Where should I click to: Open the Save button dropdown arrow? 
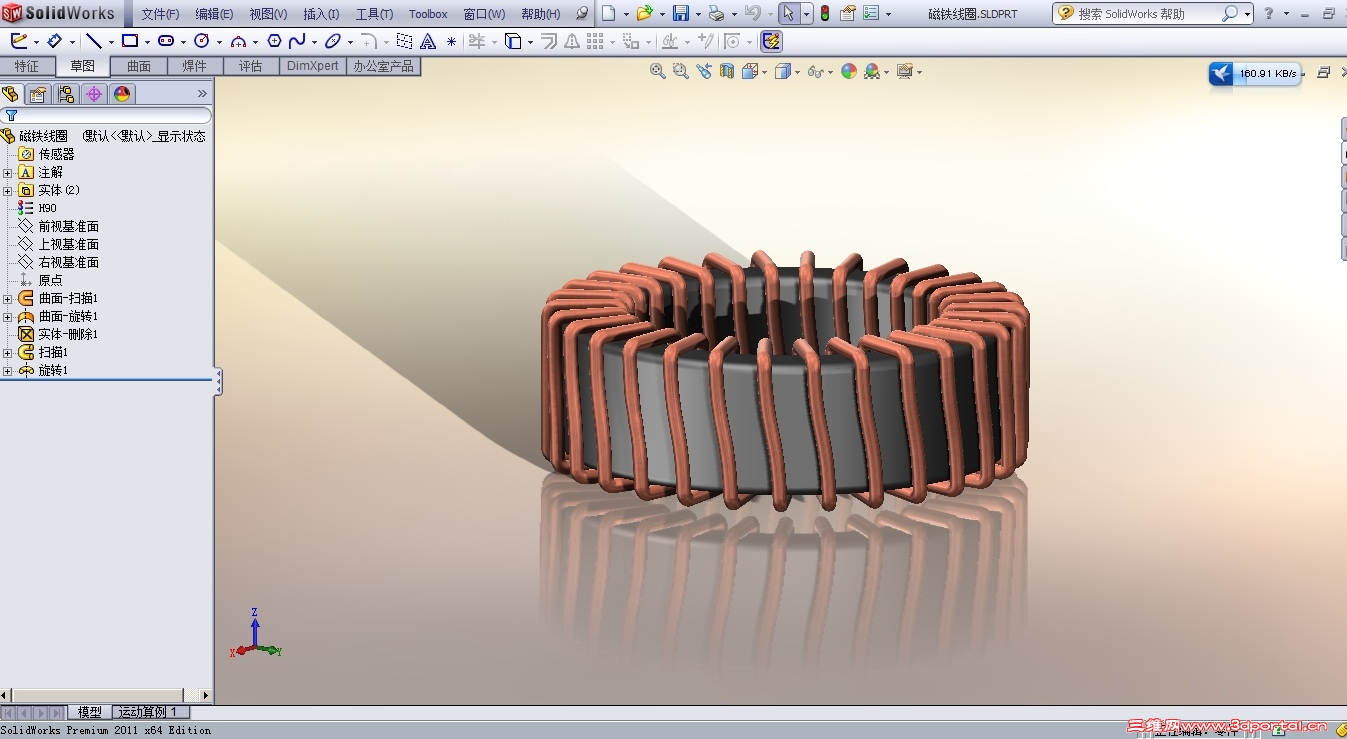coord(697,14)
